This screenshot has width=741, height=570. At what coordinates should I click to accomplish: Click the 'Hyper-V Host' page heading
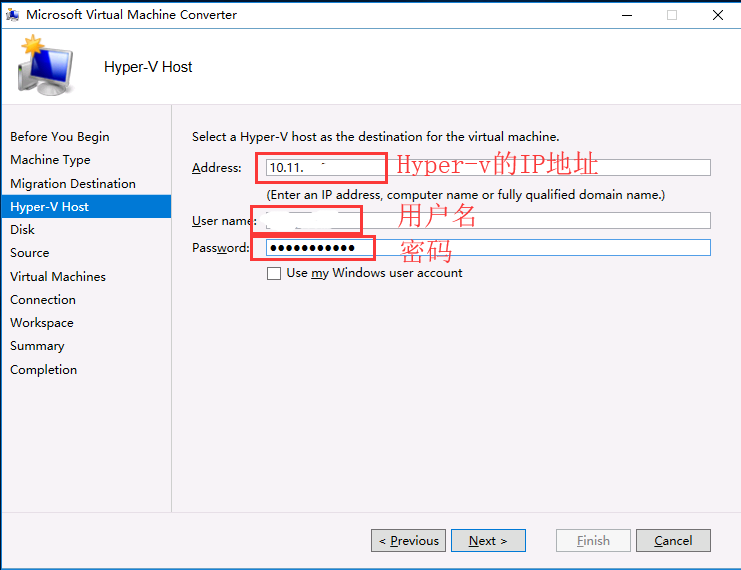(148, 67)
